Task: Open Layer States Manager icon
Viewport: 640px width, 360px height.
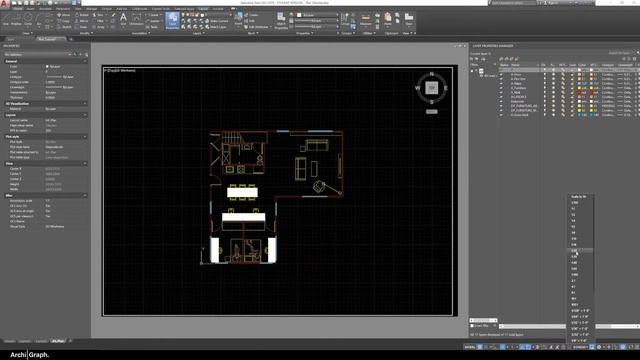Action: point(484,59)
